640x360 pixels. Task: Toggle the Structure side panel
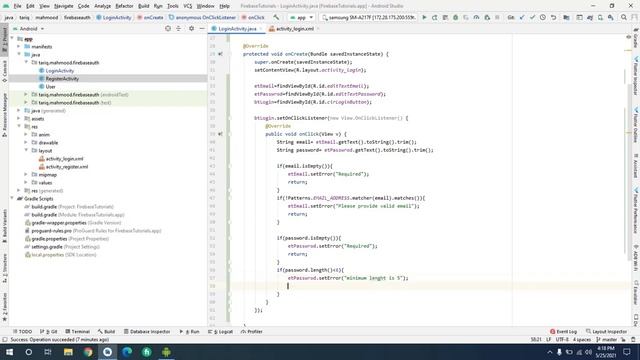4,268
